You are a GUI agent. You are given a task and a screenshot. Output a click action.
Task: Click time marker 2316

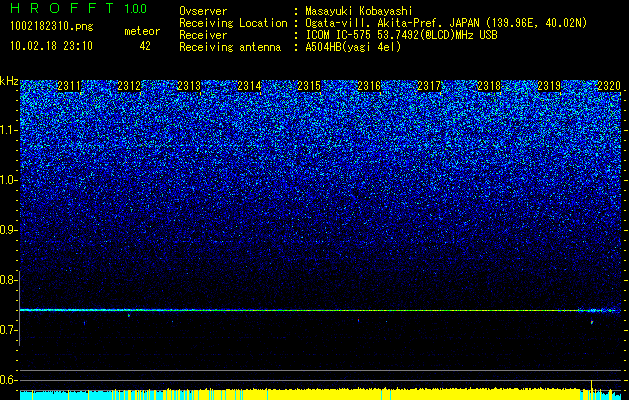(369, 86)
